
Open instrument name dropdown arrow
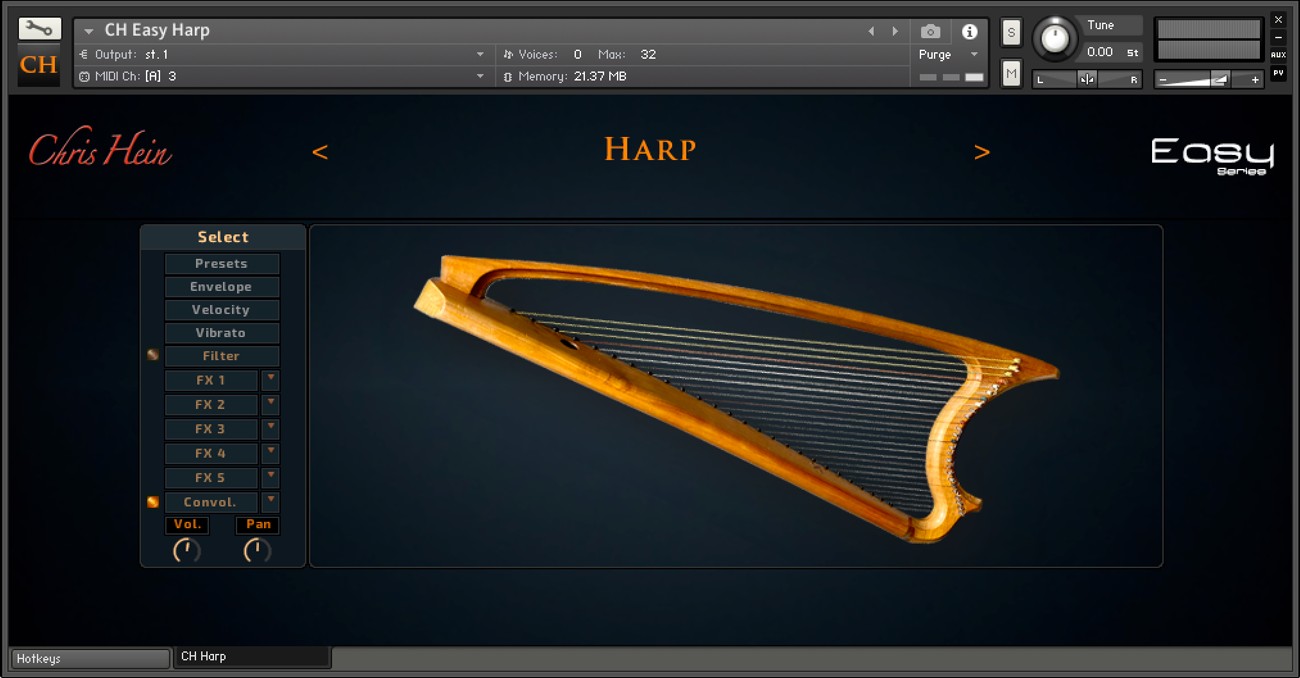tap(89, 31)
